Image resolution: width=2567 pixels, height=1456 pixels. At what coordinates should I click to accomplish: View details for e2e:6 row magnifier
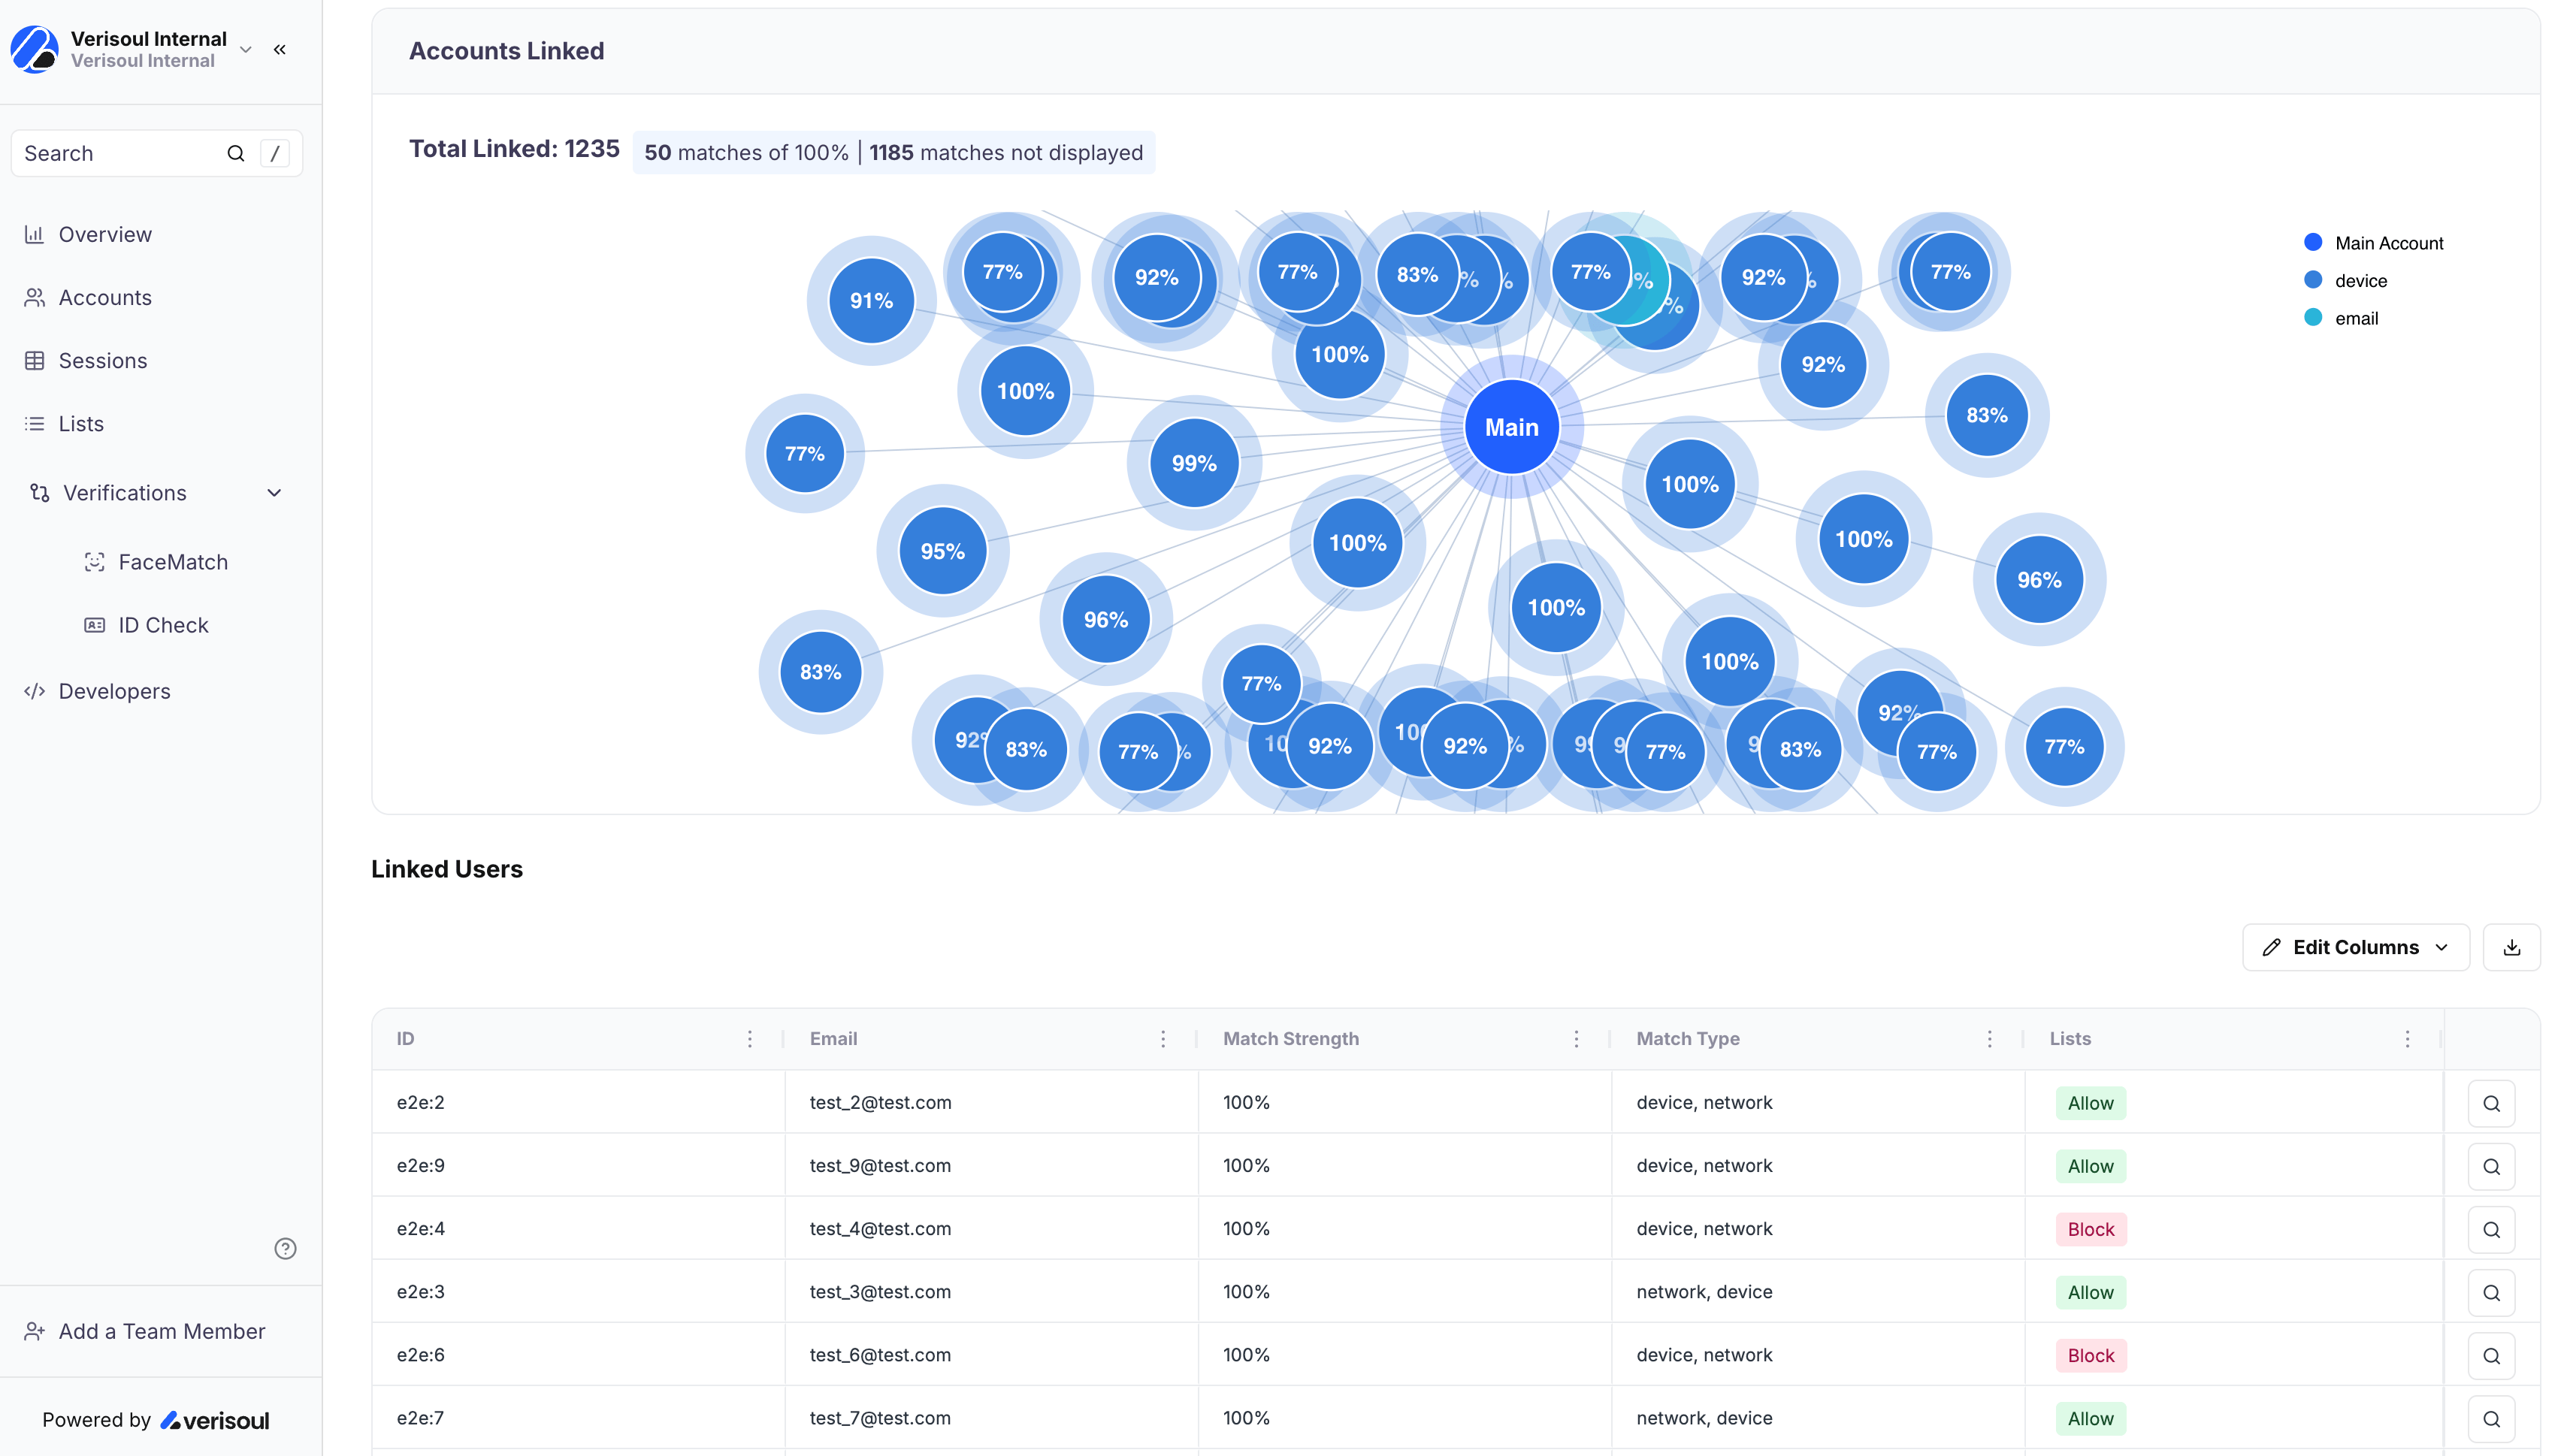[2491, 1355]
